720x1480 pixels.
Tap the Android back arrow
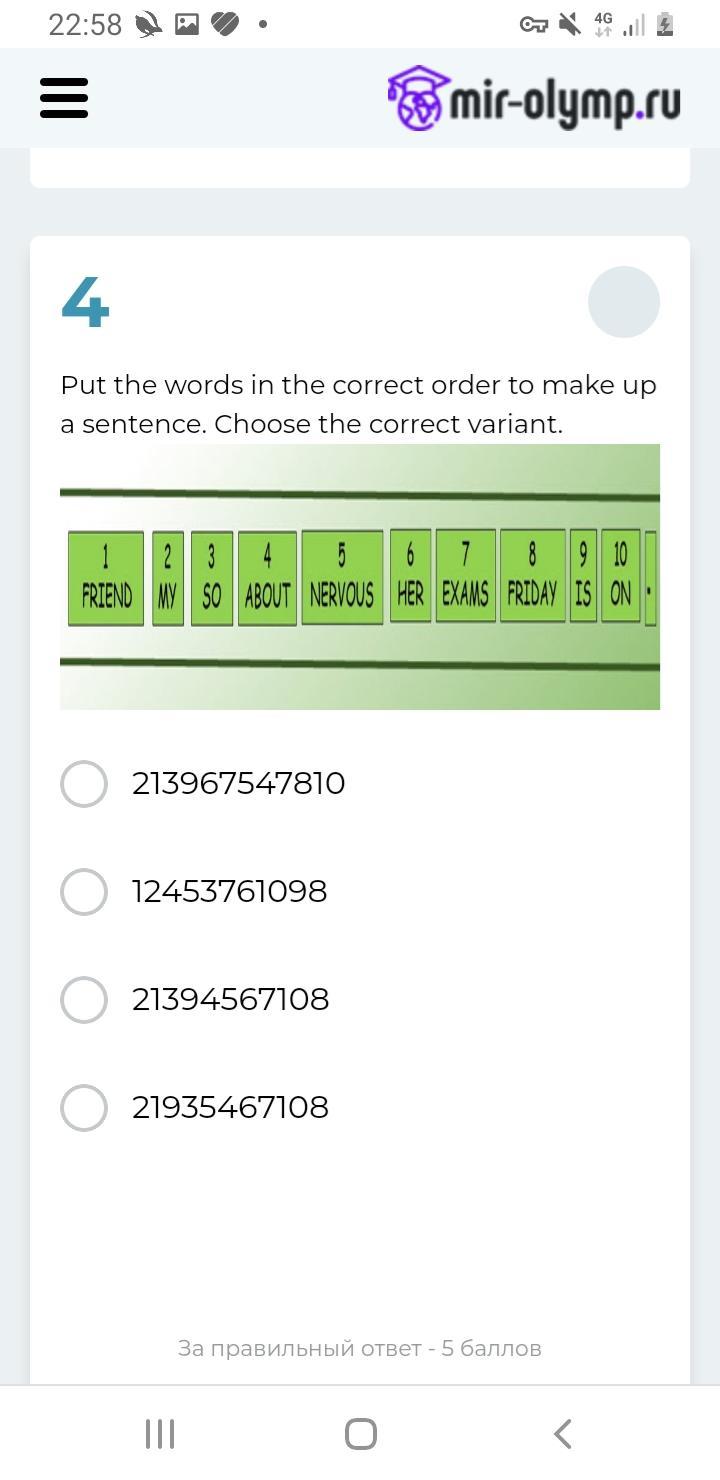point(562,1434)
